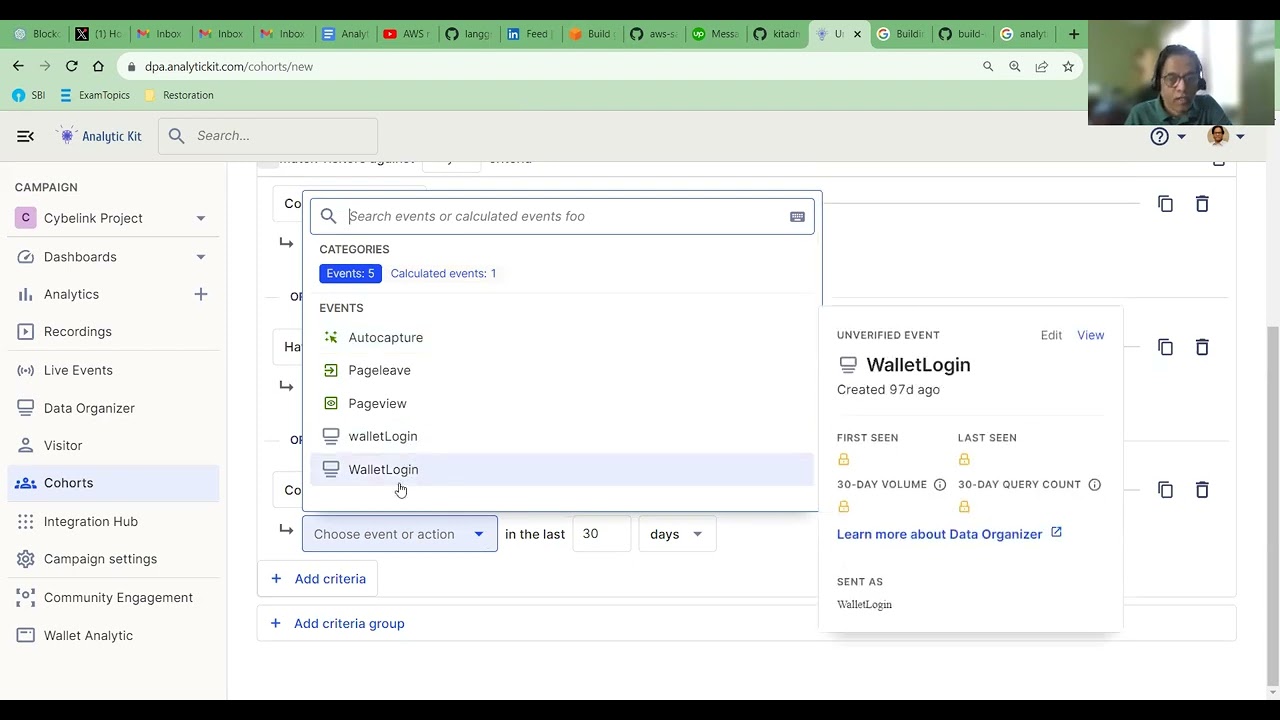
Task: Edit the WalletLogin event definition
Action: [x=1051, y=335]
